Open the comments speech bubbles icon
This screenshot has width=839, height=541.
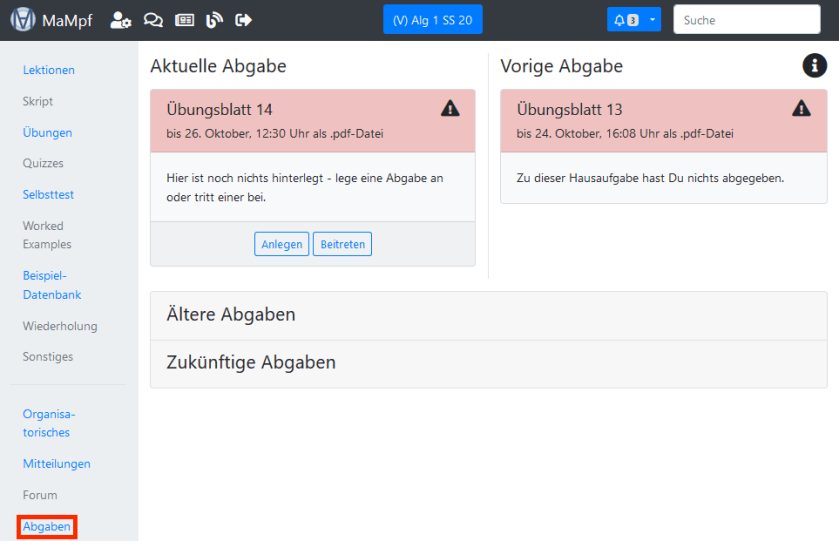(153, 20)
